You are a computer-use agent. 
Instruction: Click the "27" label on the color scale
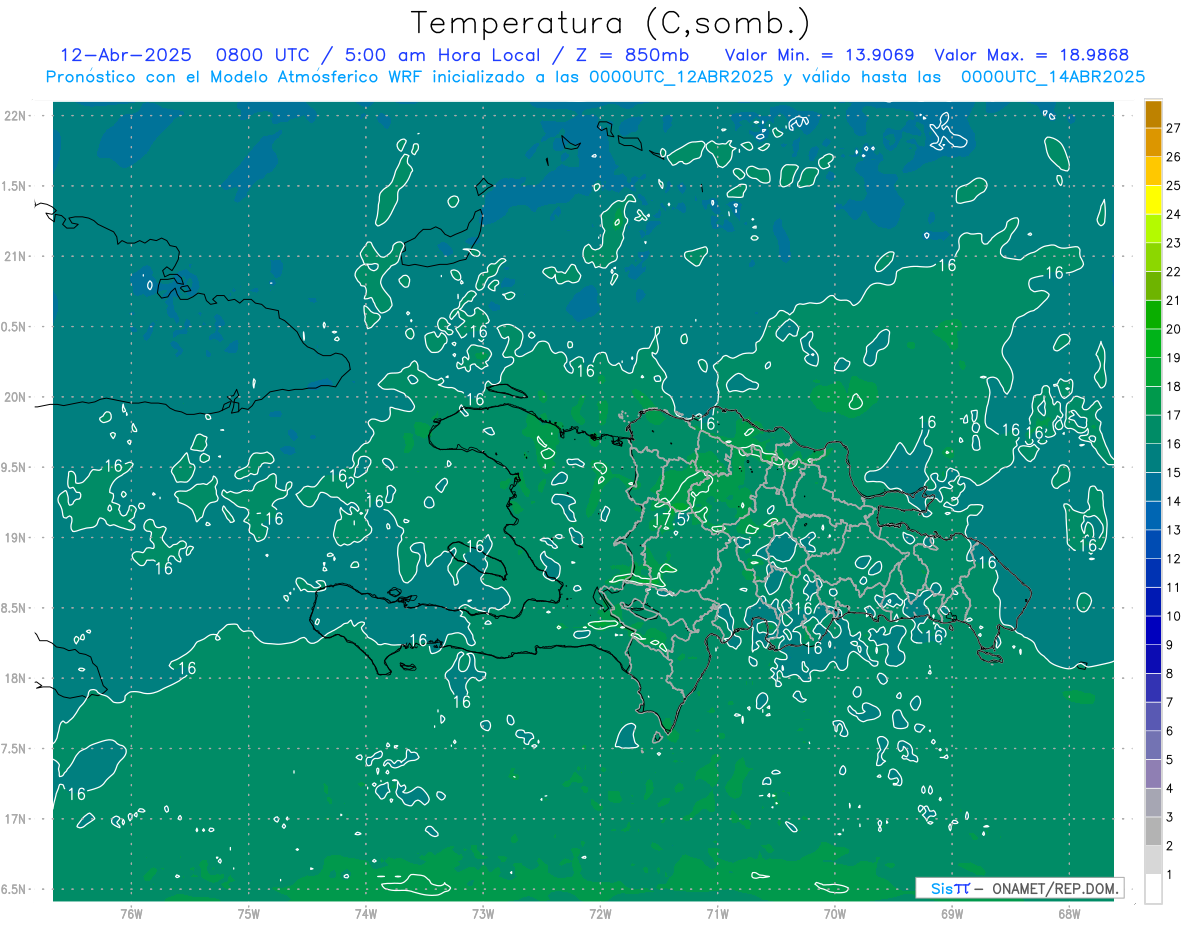pyautogui.click(x=1174, y=128)
